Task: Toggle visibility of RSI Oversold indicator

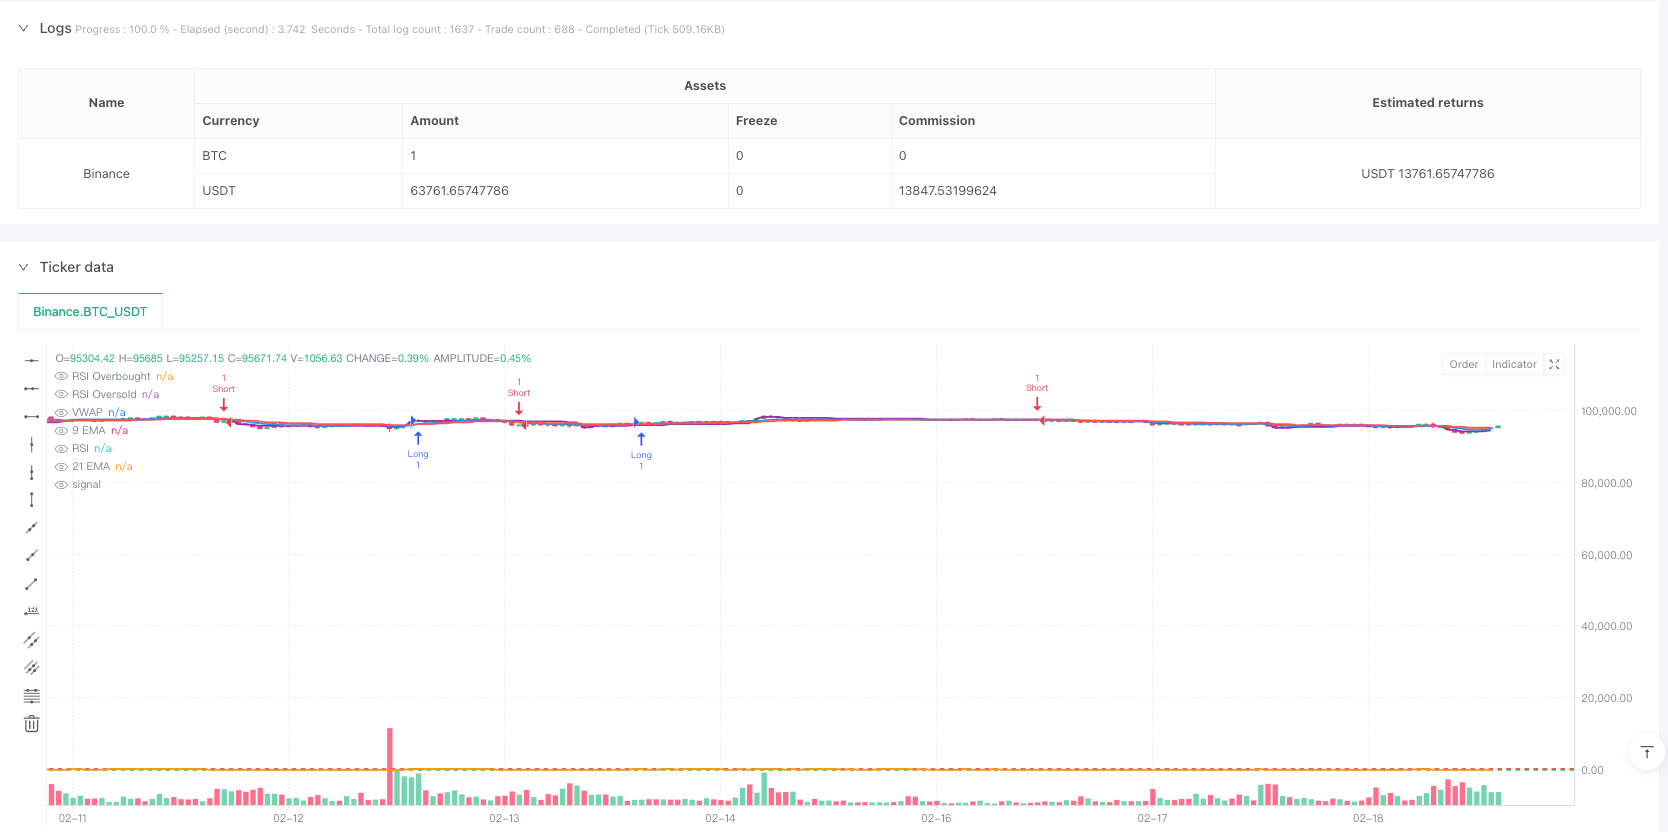Action: (x=61, y=395)
